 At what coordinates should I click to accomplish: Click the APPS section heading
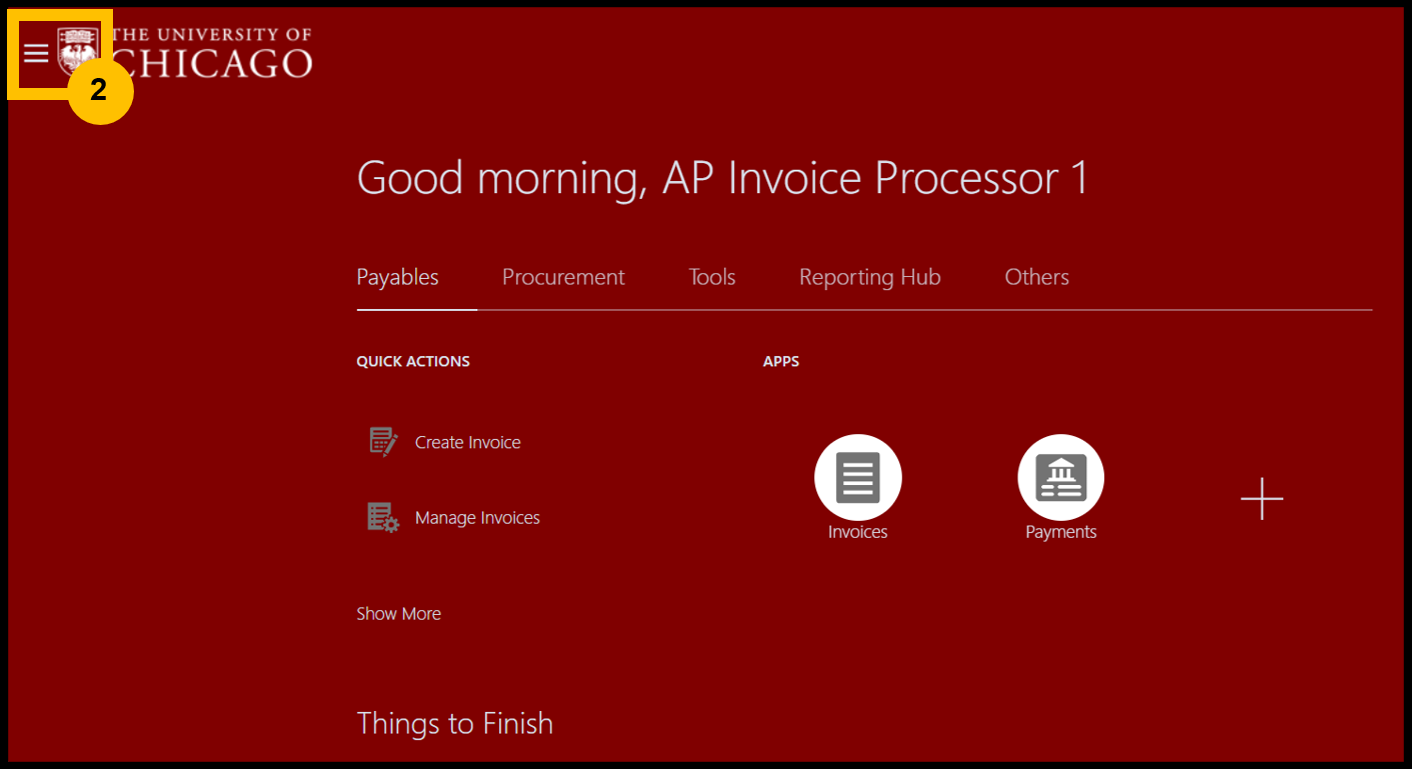point(781,361)
